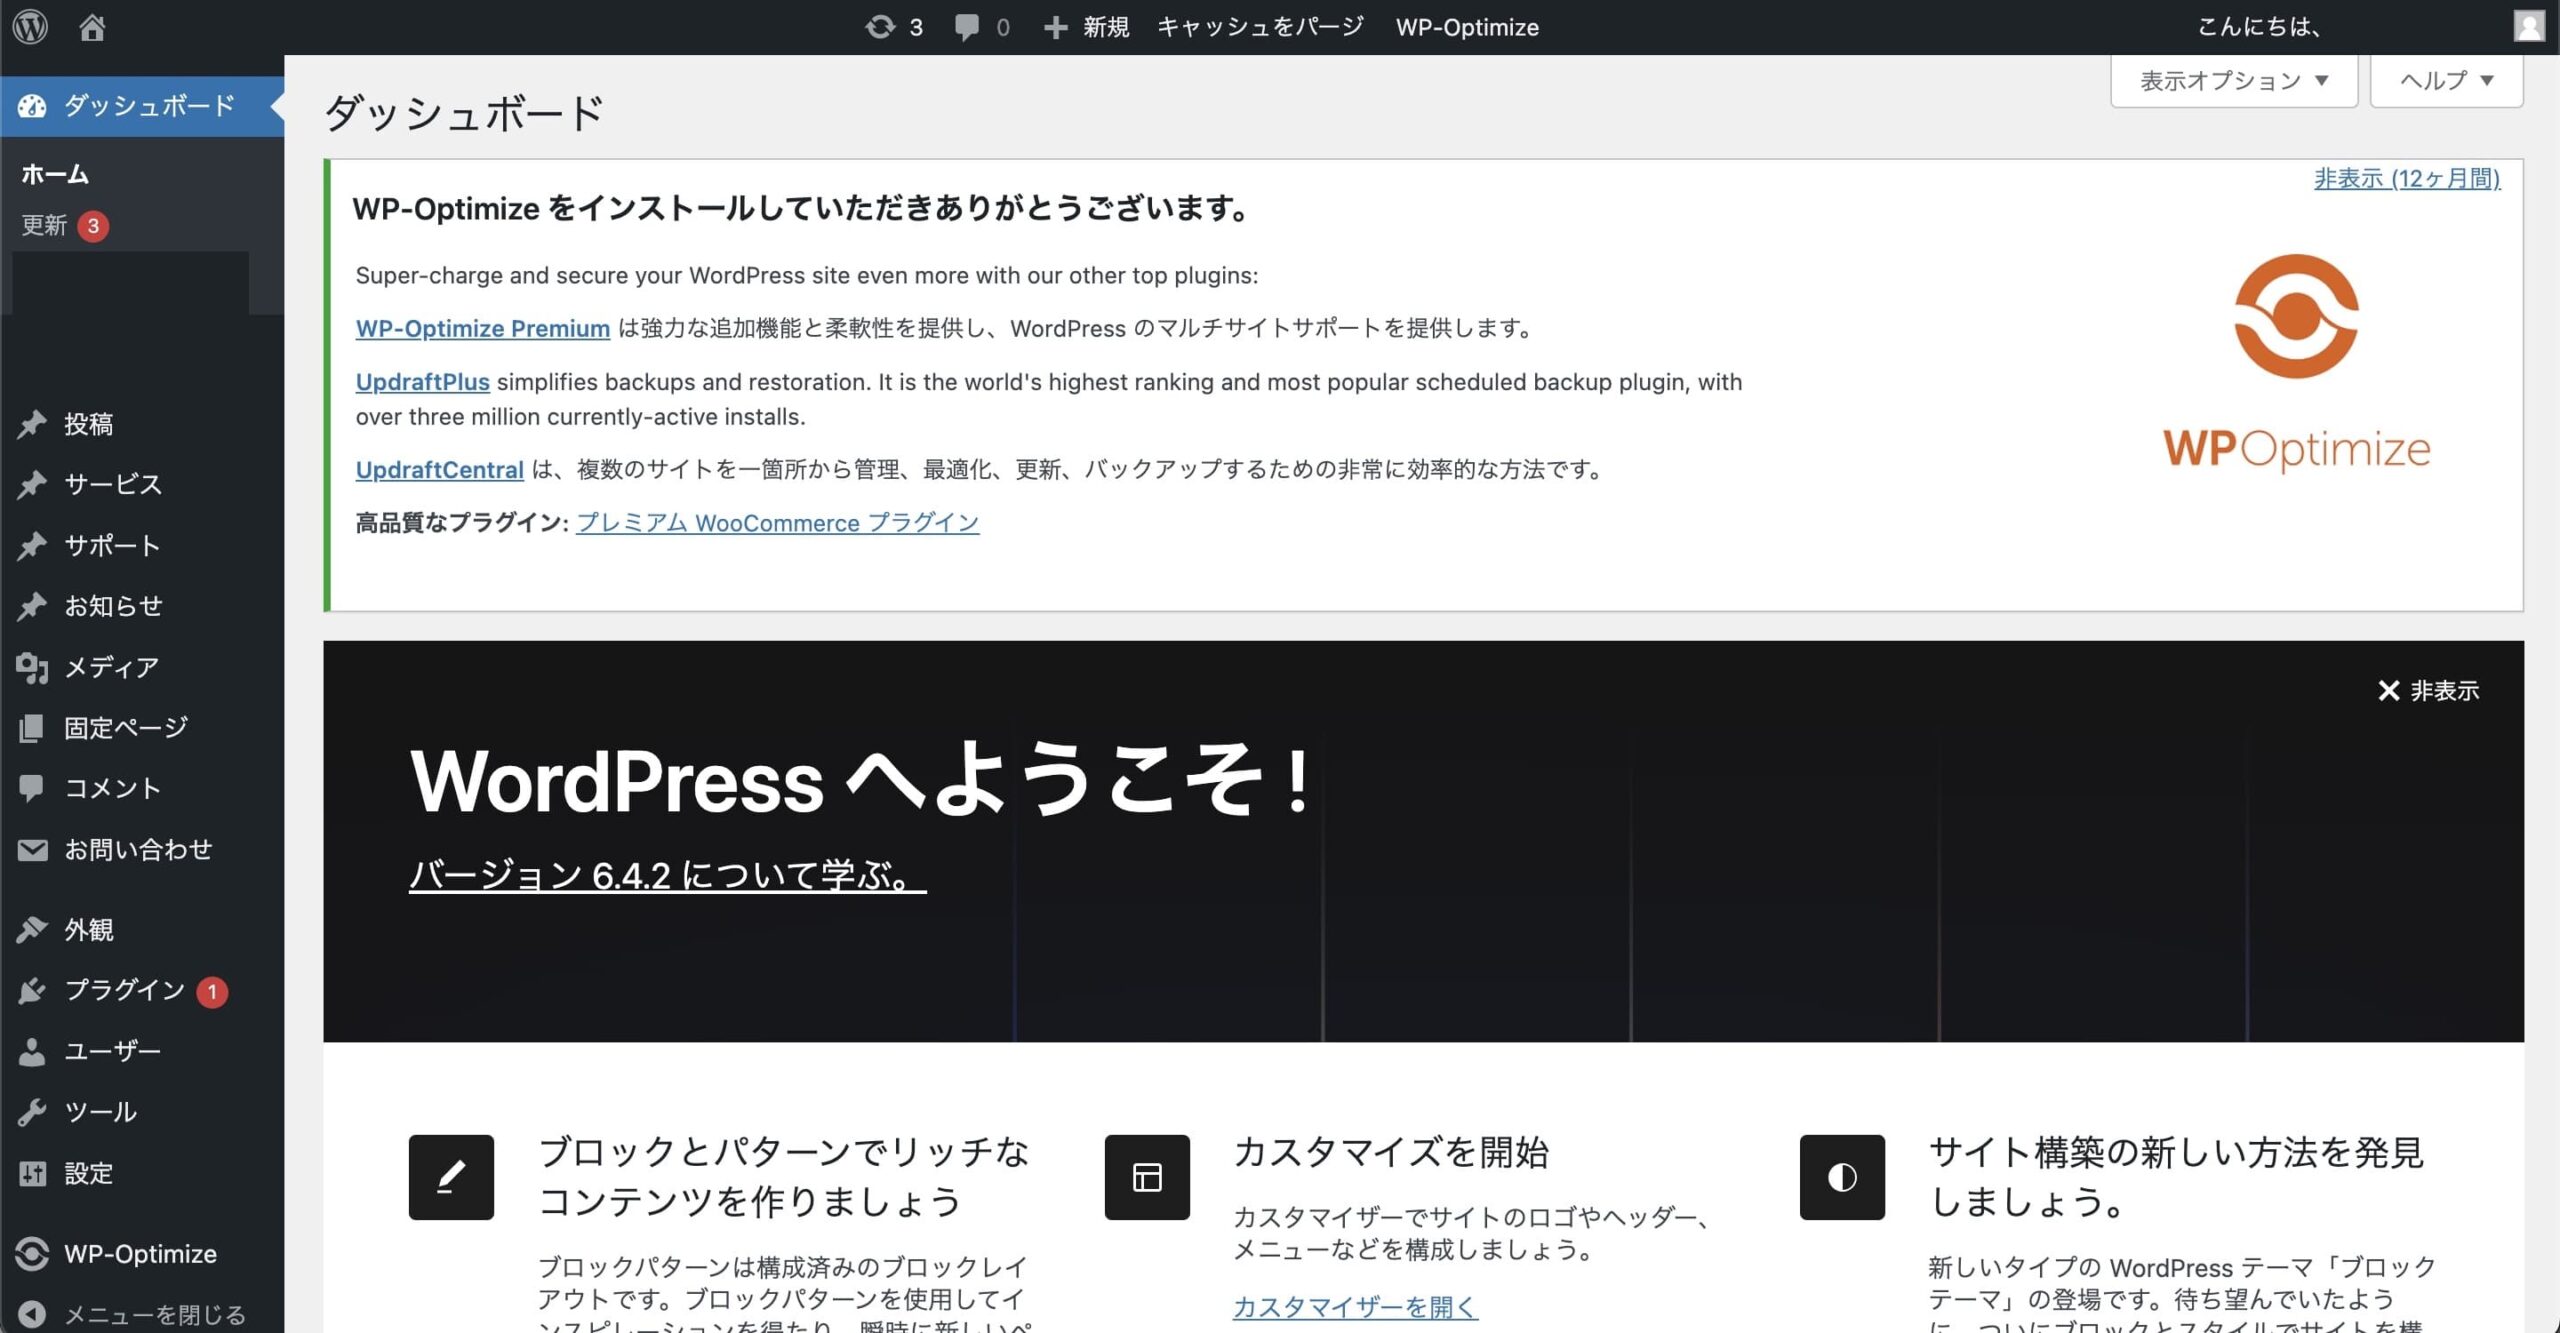Click バージョン 6.4.2 について学ぶ link

tap(667, 876)
